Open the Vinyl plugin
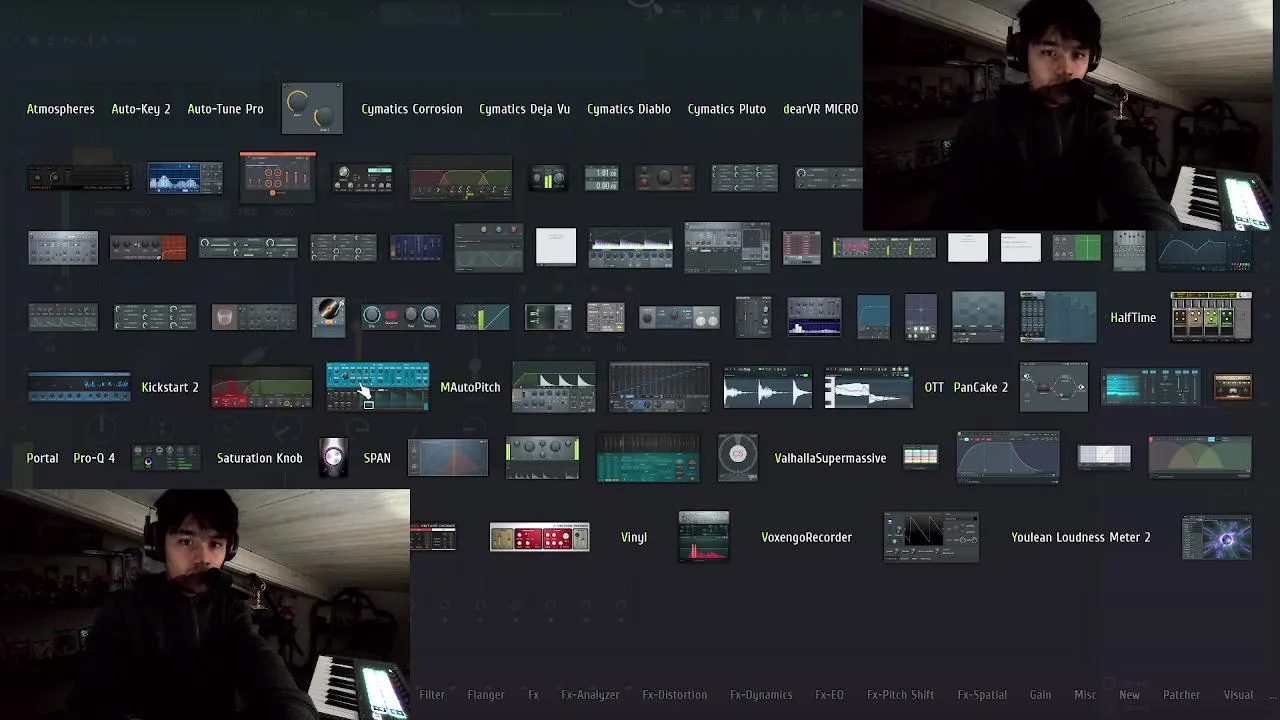 coord(634,537)
